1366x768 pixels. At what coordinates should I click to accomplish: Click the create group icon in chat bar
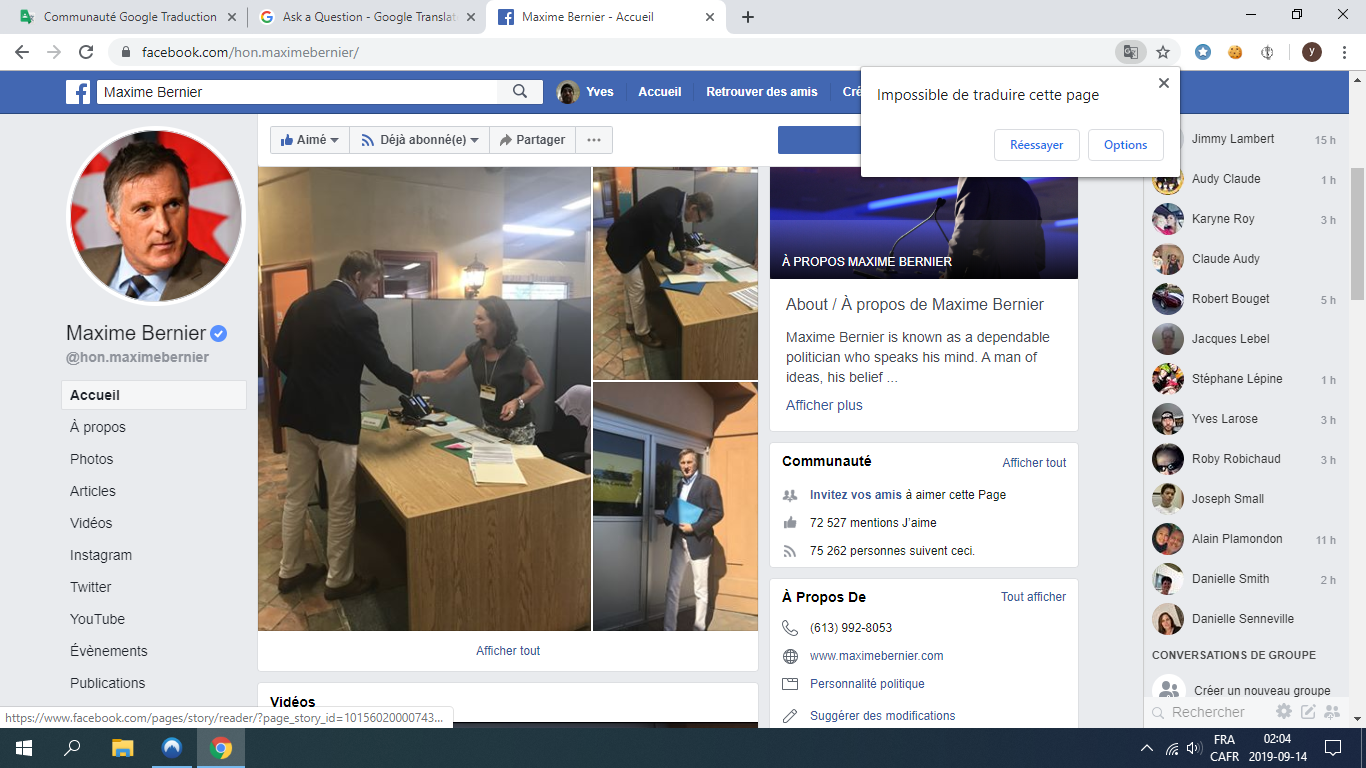pyautogui.click(x=1332, y=712)
